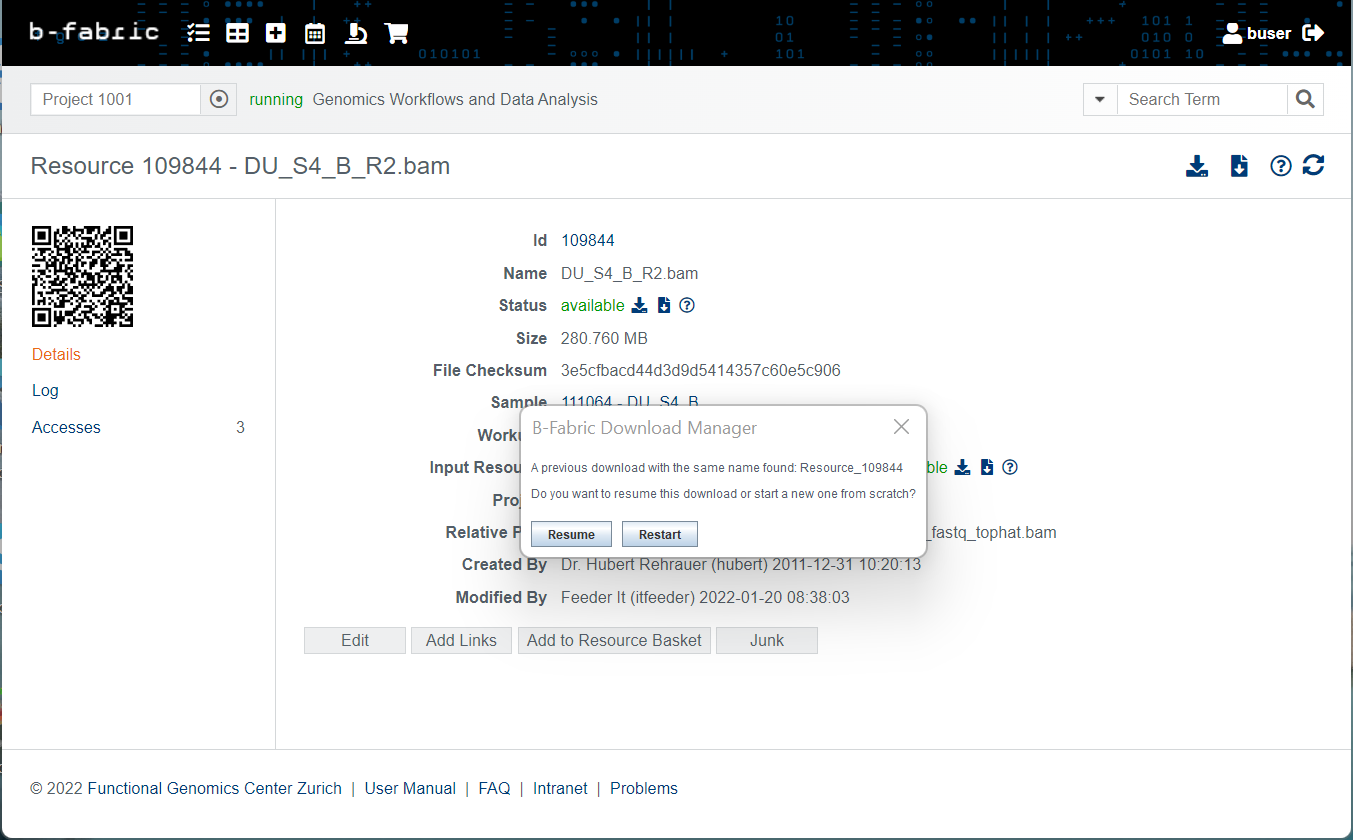Log out using the exit arrow icon
The width and height of the screenshot is (1353, 840).
[1314, 33]
